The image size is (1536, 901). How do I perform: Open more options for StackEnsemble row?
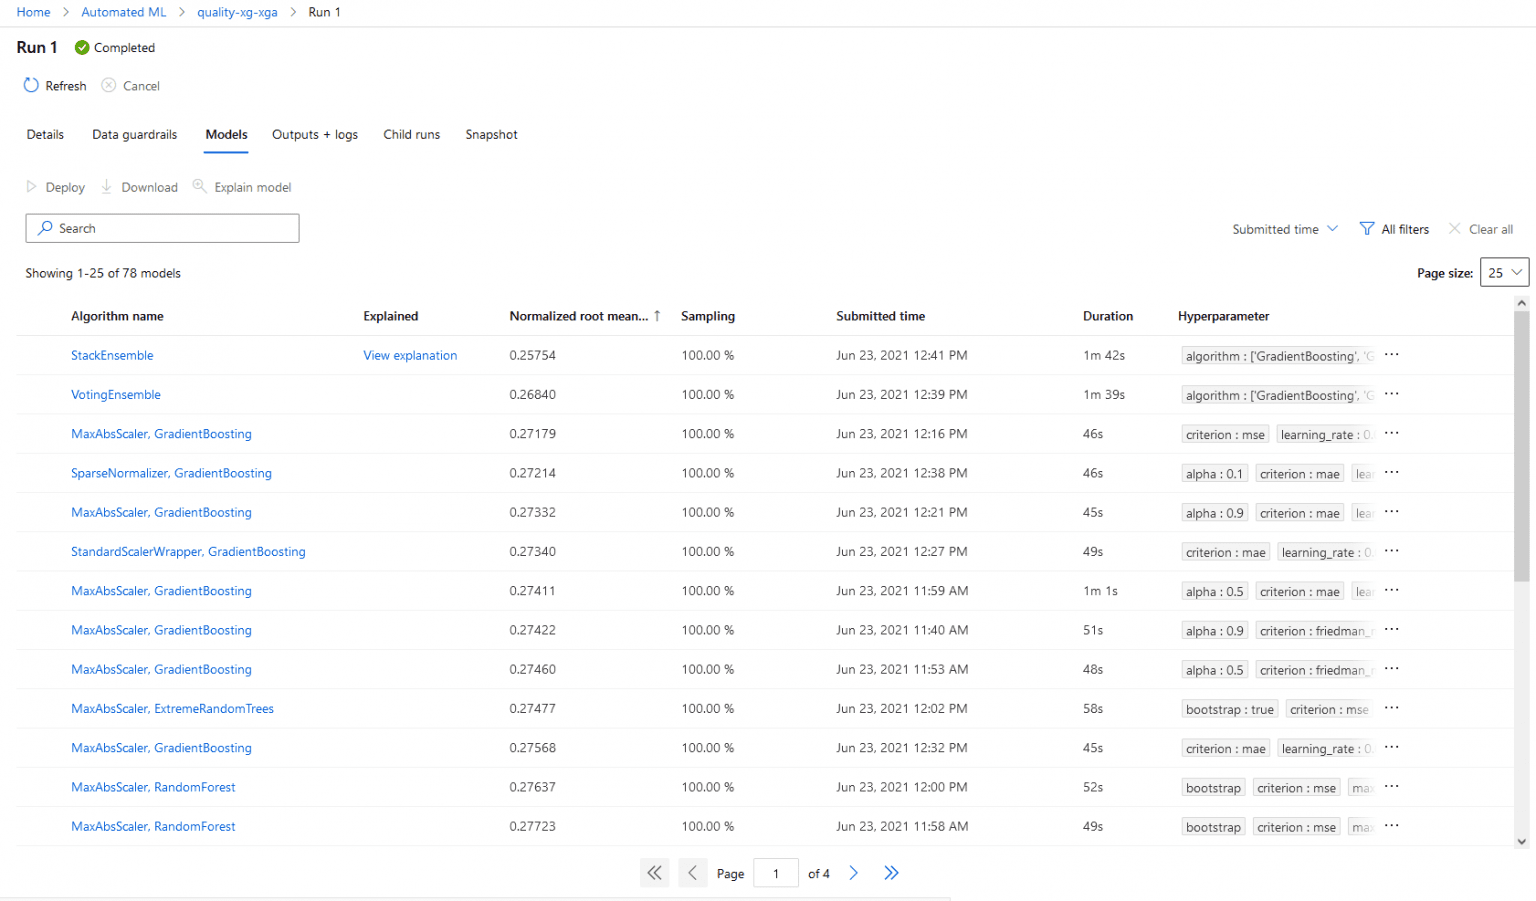pos(1391,355)
